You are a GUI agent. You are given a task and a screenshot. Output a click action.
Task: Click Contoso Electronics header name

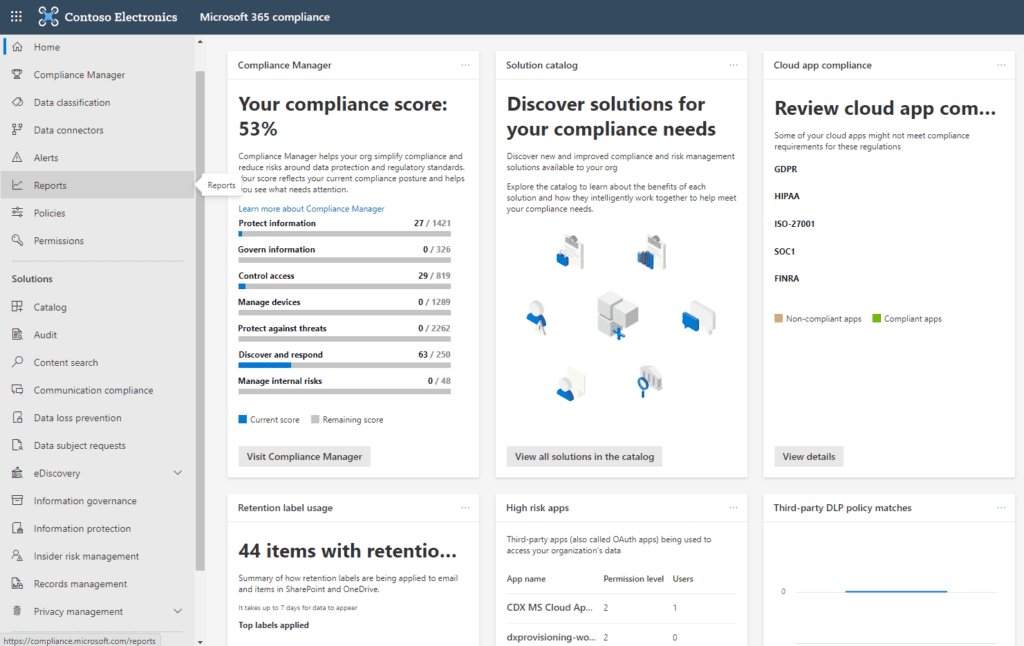click(121, 17)
